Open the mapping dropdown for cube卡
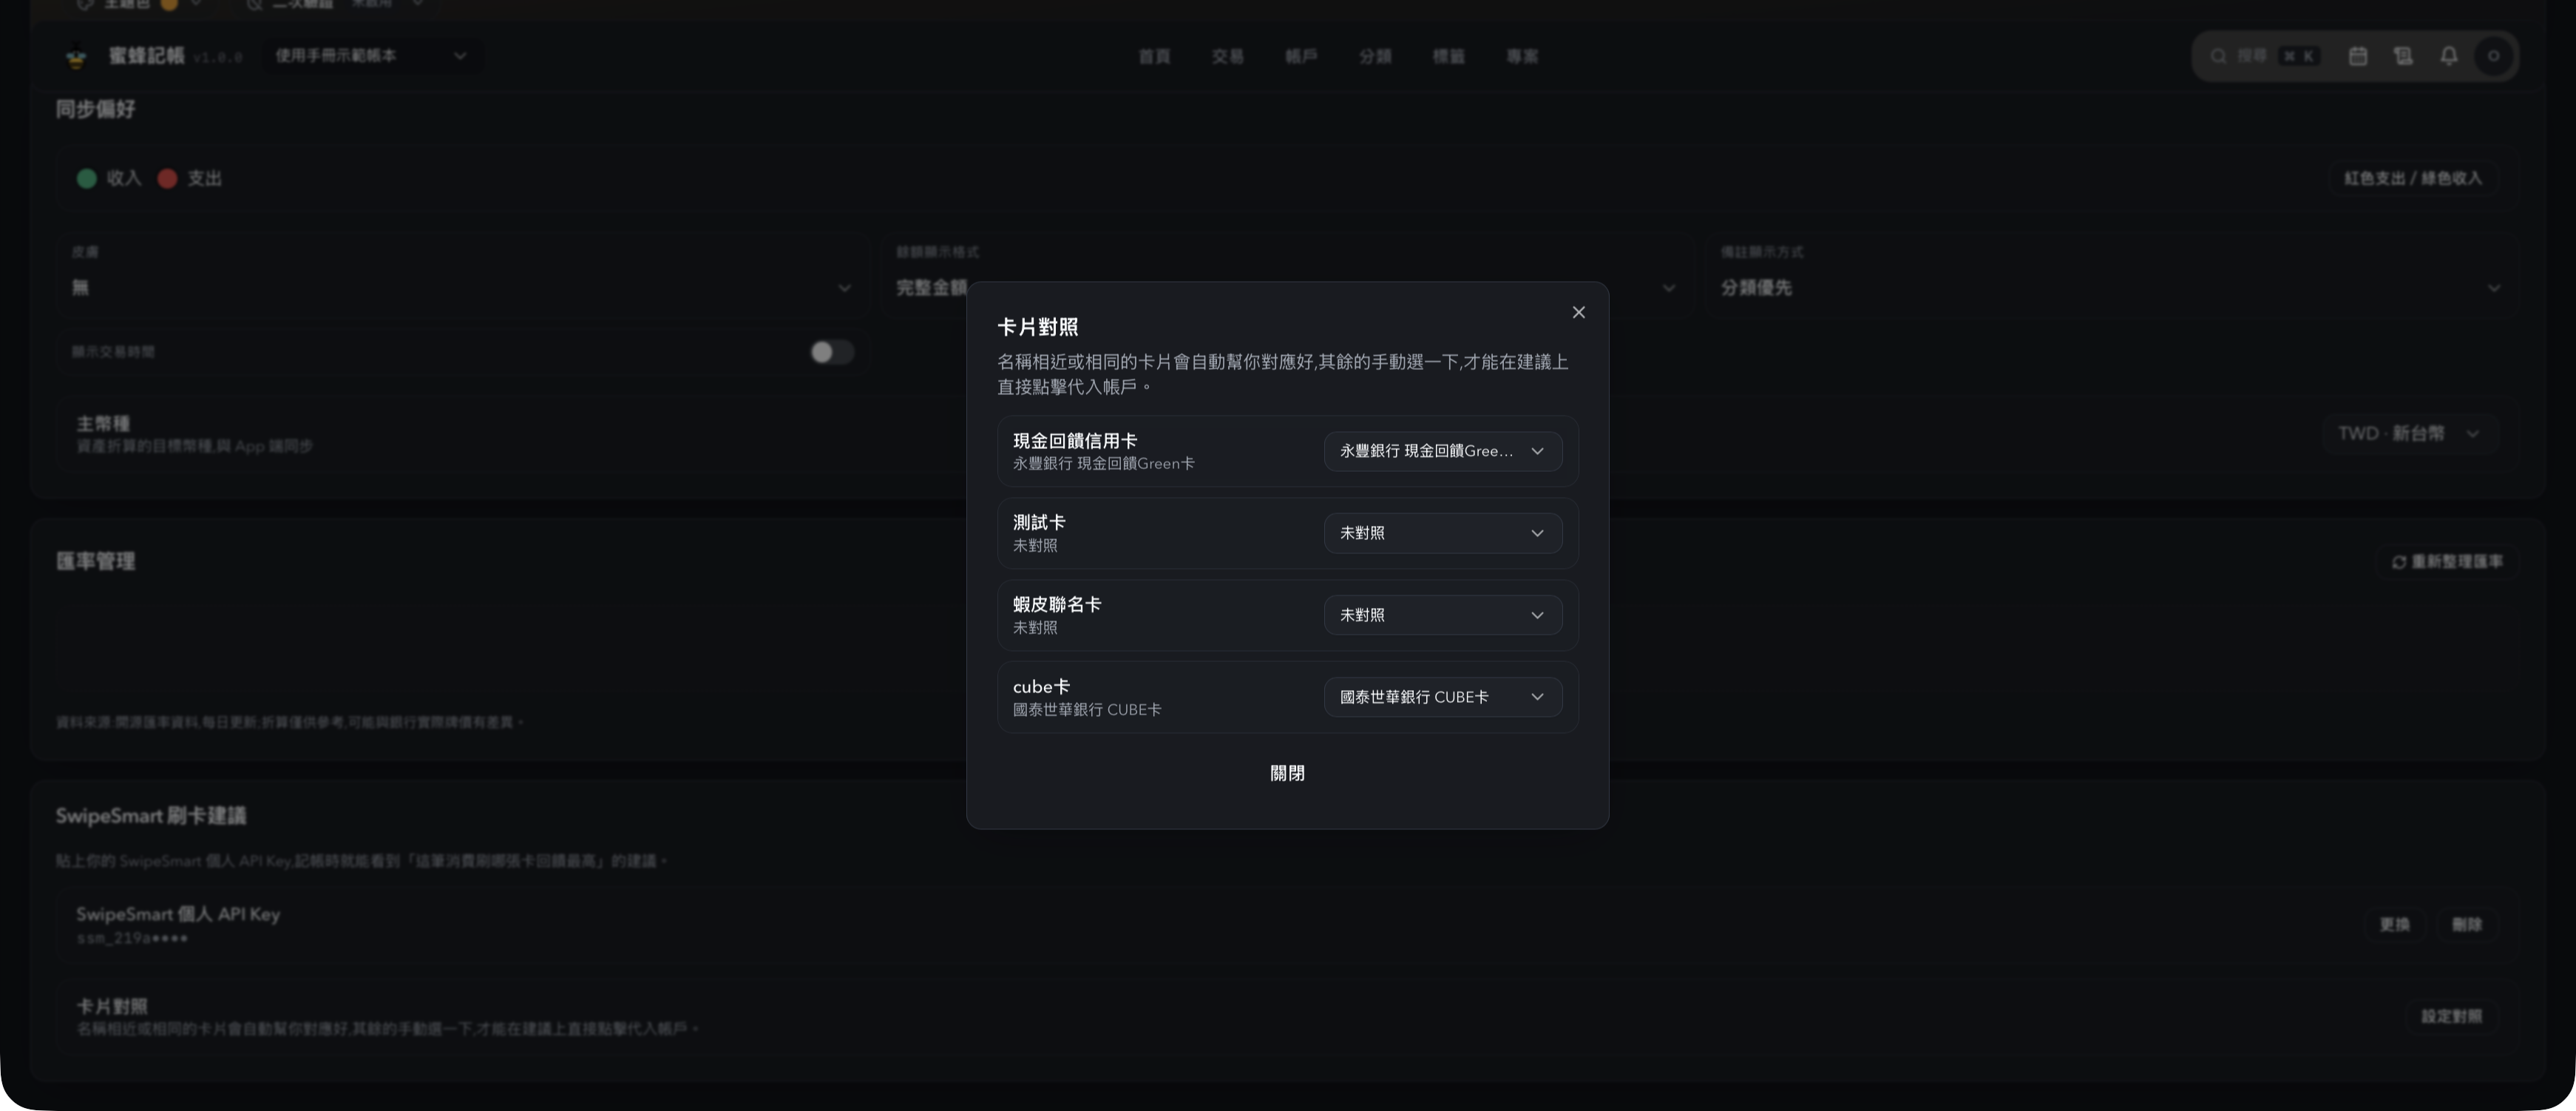This screenshot has width=2576, height=1111. [1443, 697]
